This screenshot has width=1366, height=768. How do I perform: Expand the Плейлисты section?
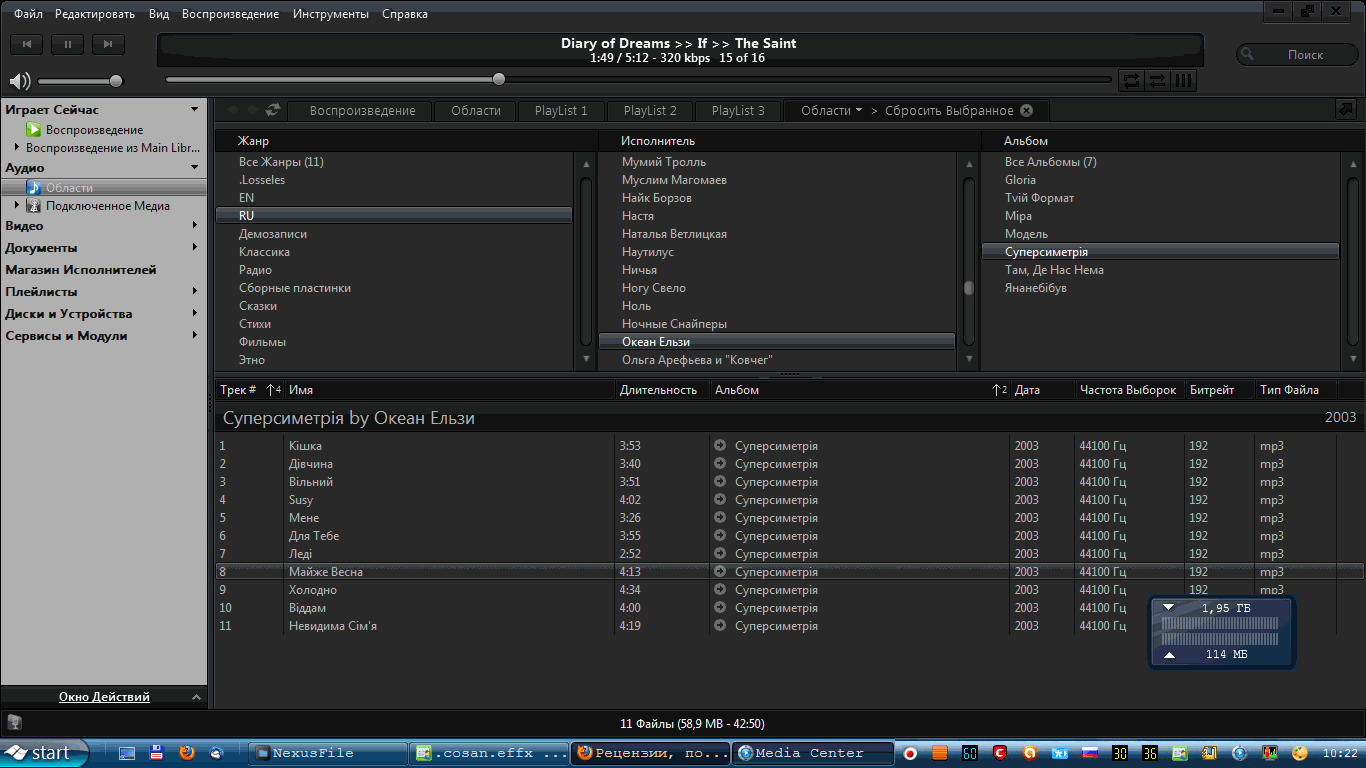pos(195,292)
